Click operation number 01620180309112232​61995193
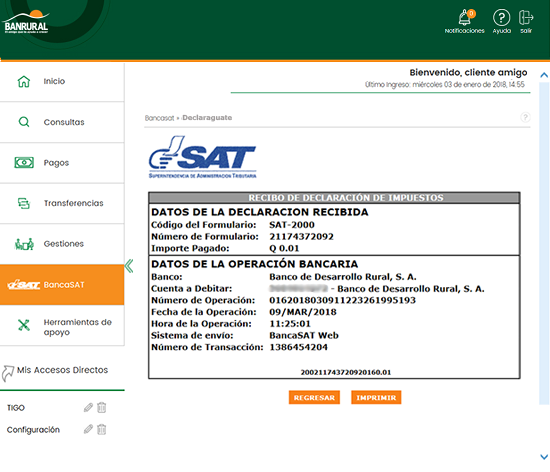This screenshot has height=472, width=550. 342,301
